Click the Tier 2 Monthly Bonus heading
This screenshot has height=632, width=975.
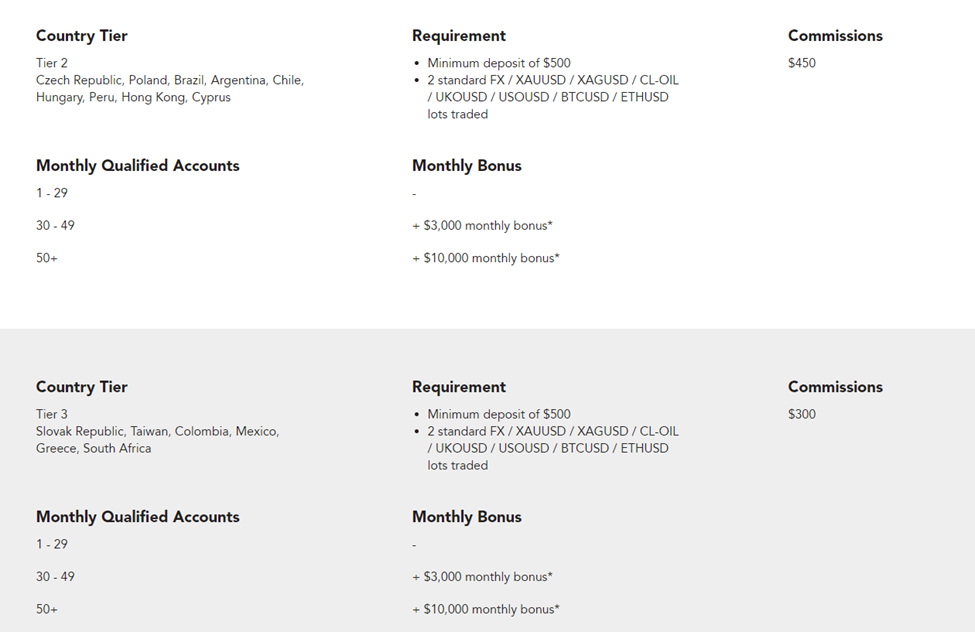(x=467, y=166)
